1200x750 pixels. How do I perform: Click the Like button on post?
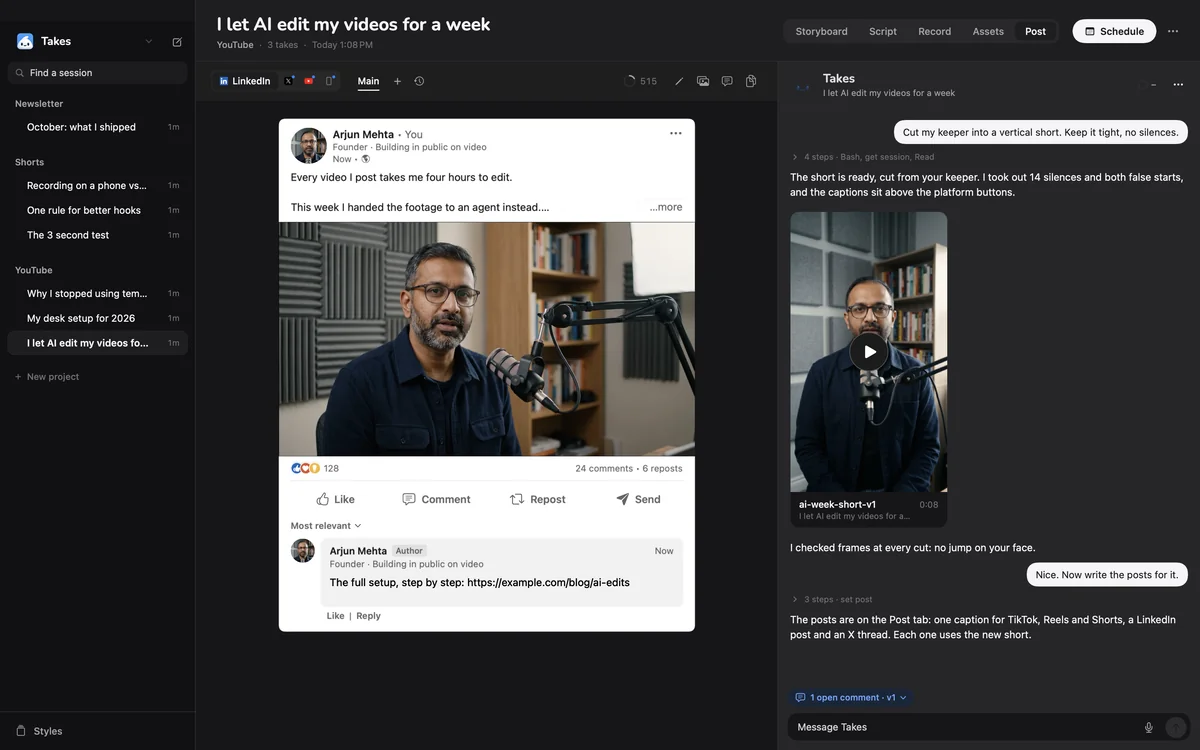click(x=335, y=499)
